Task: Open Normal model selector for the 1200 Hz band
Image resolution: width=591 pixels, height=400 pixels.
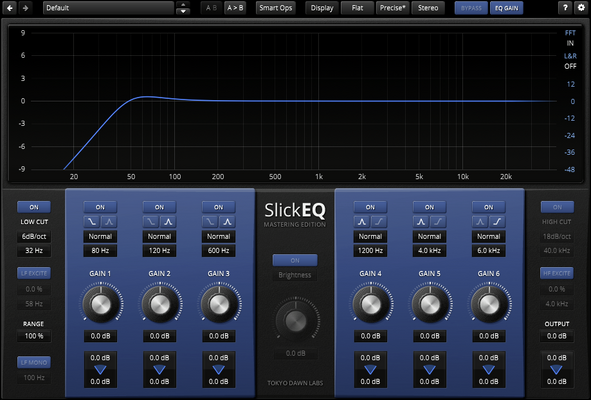Action: pos(370,236)
